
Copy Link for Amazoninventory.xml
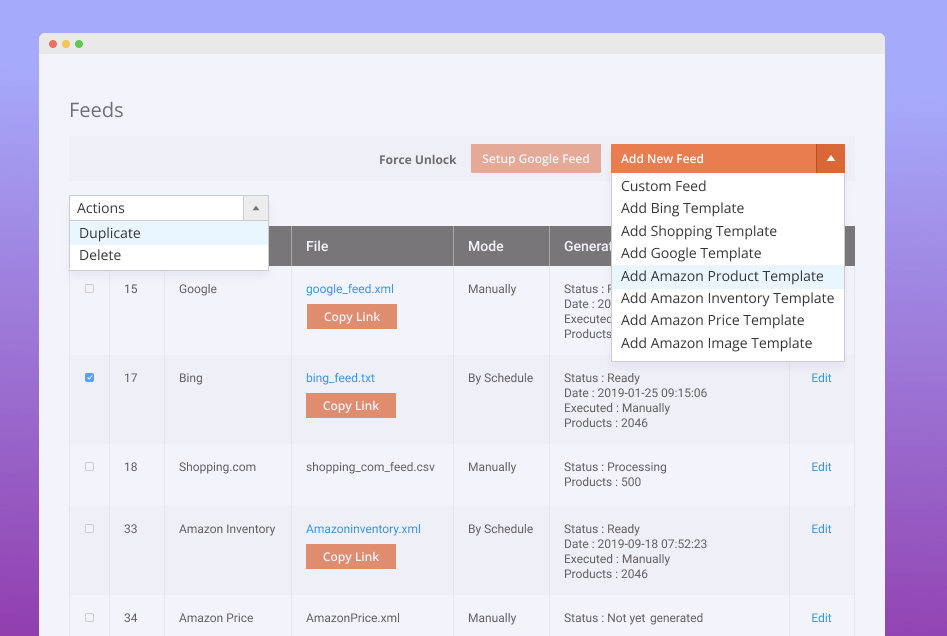pyautogui.click(x=350, y=556)
